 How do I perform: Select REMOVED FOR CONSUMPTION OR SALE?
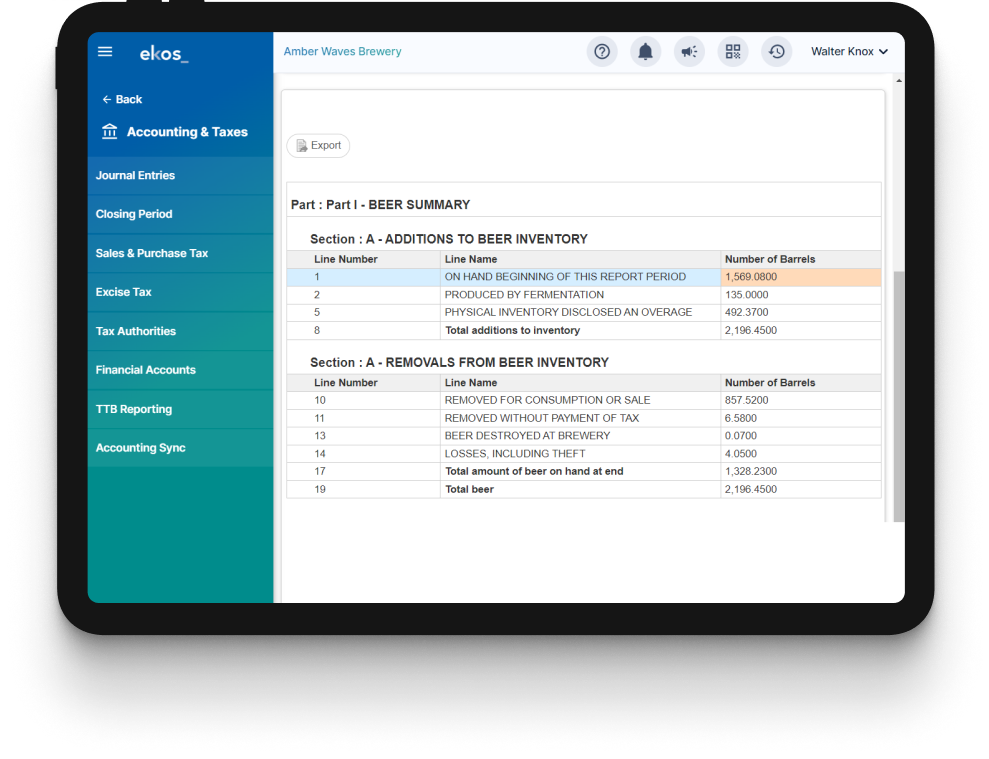[x=547, y=401]
